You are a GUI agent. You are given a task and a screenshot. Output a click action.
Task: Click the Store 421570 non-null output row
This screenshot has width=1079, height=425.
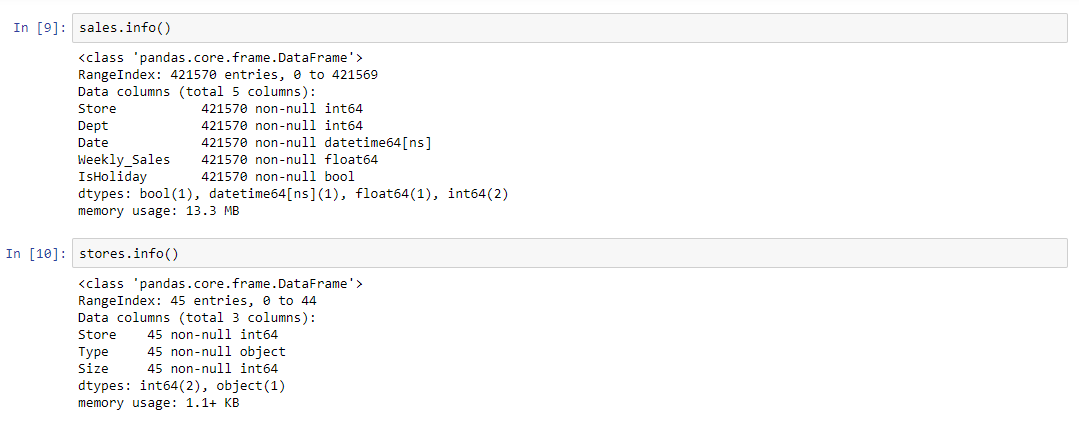click(x=220, y=109)
